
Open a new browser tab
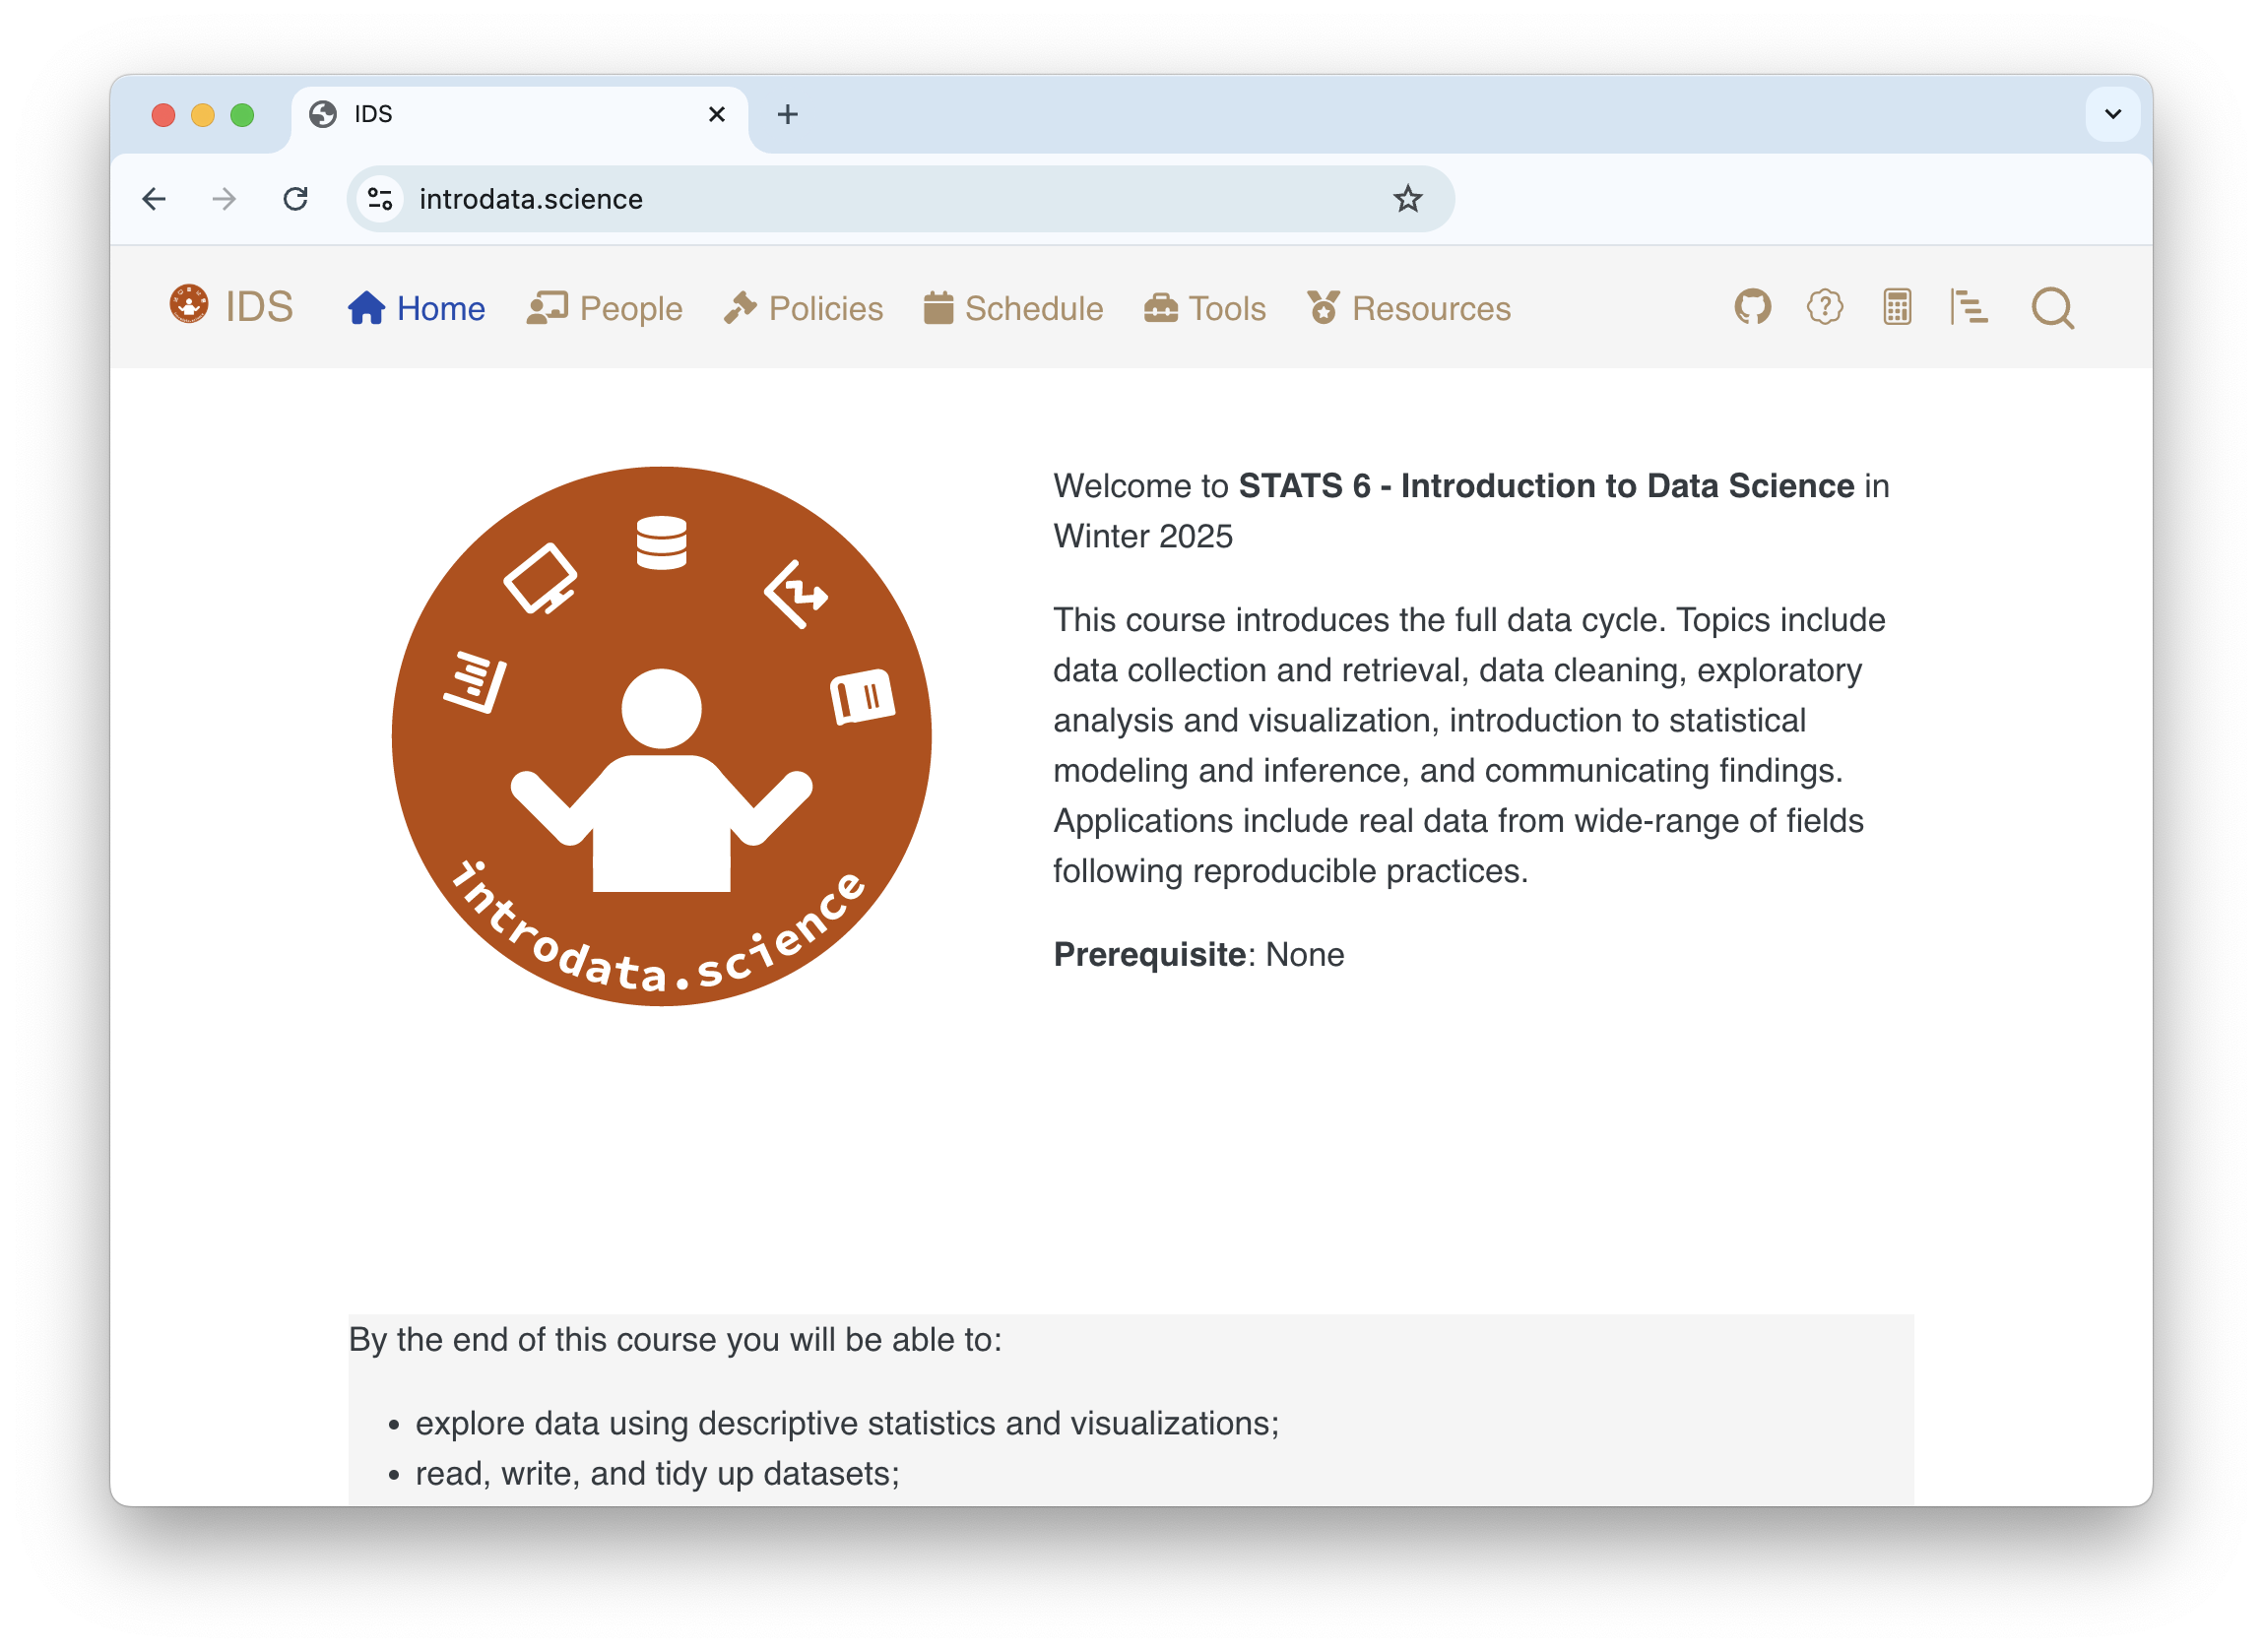788,113
